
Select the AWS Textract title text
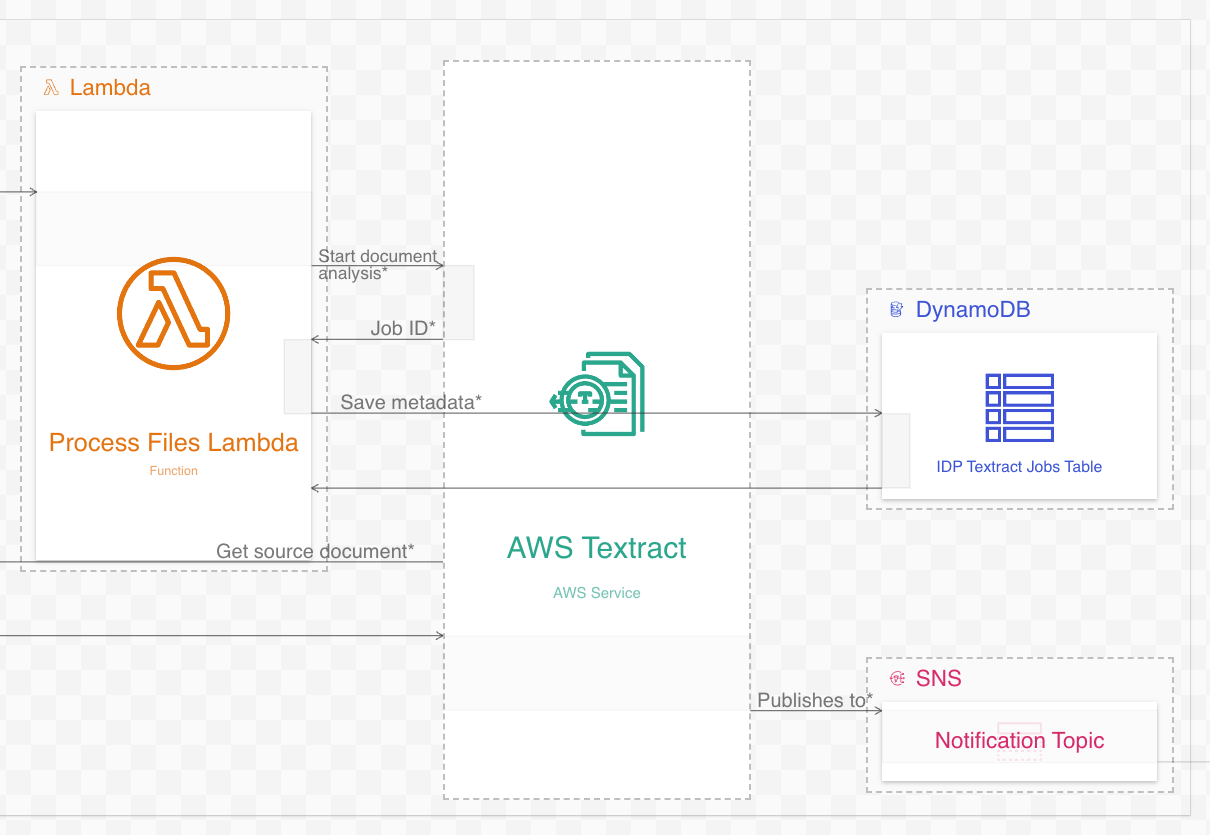tap(597, 548)
